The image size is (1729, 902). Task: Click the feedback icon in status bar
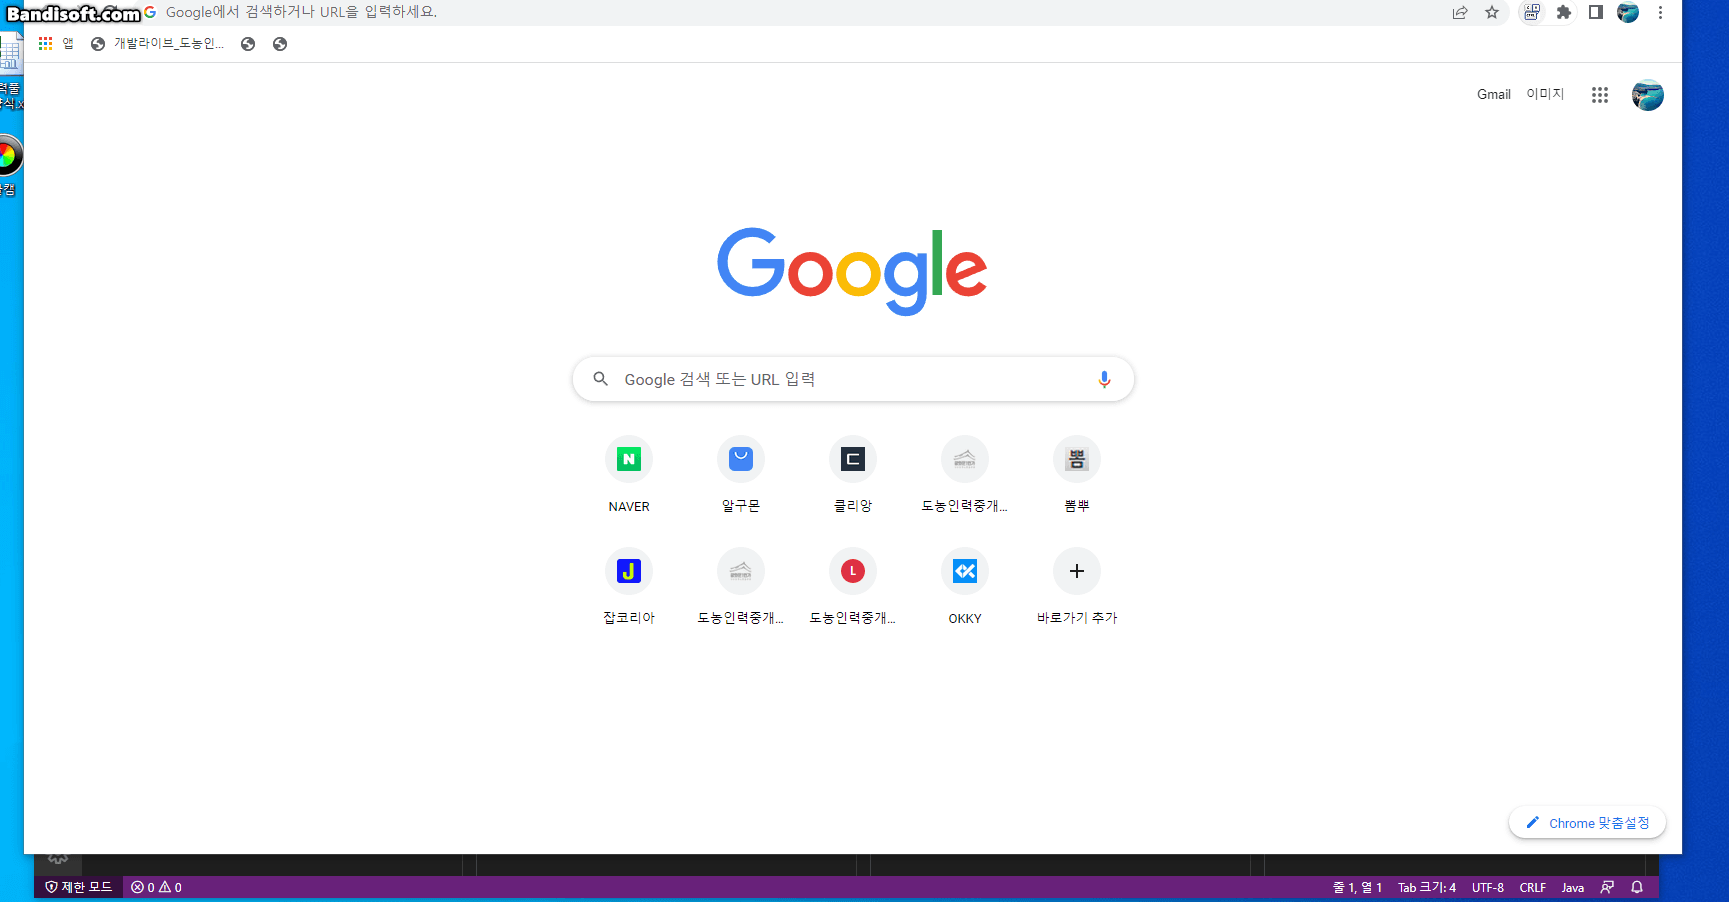coord(1607,887)
